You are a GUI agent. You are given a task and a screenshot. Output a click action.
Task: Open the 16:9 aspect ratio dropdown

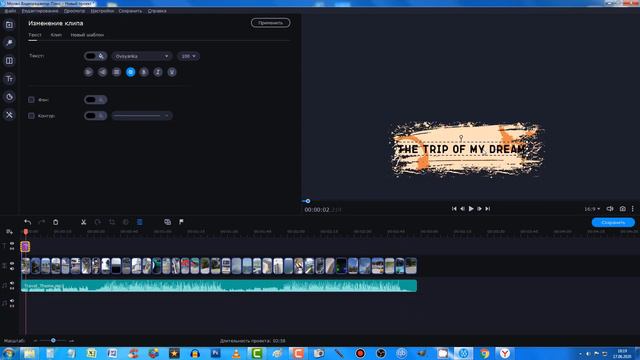(592, 209)
